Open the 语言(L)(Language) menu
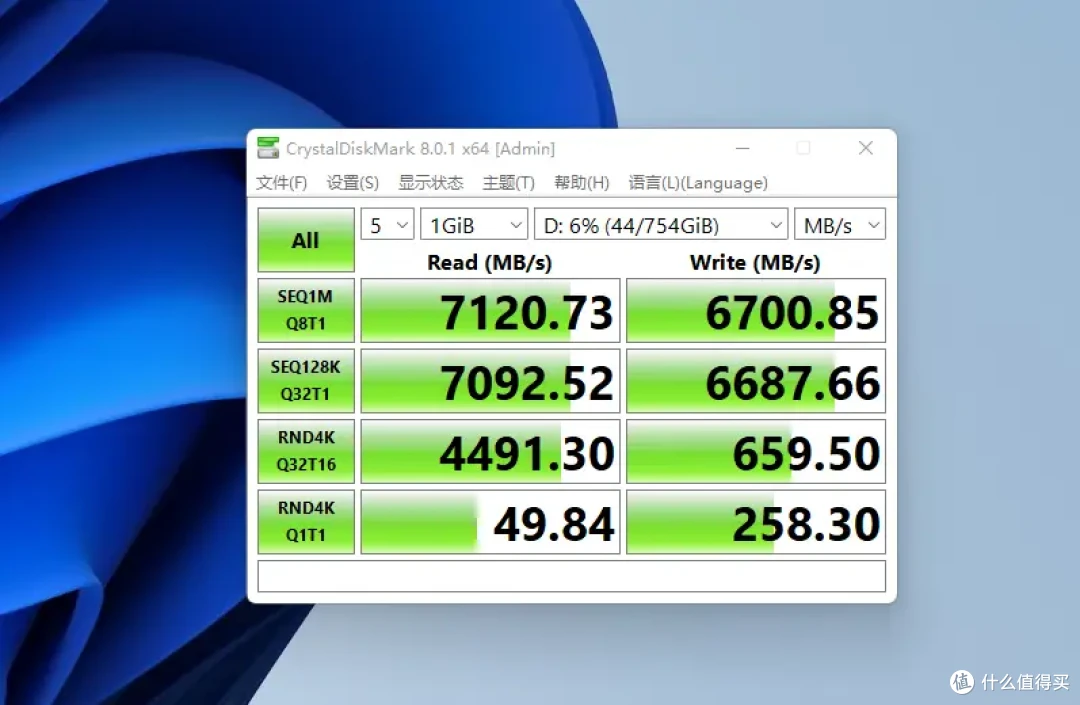 click(x=698, y=183)
